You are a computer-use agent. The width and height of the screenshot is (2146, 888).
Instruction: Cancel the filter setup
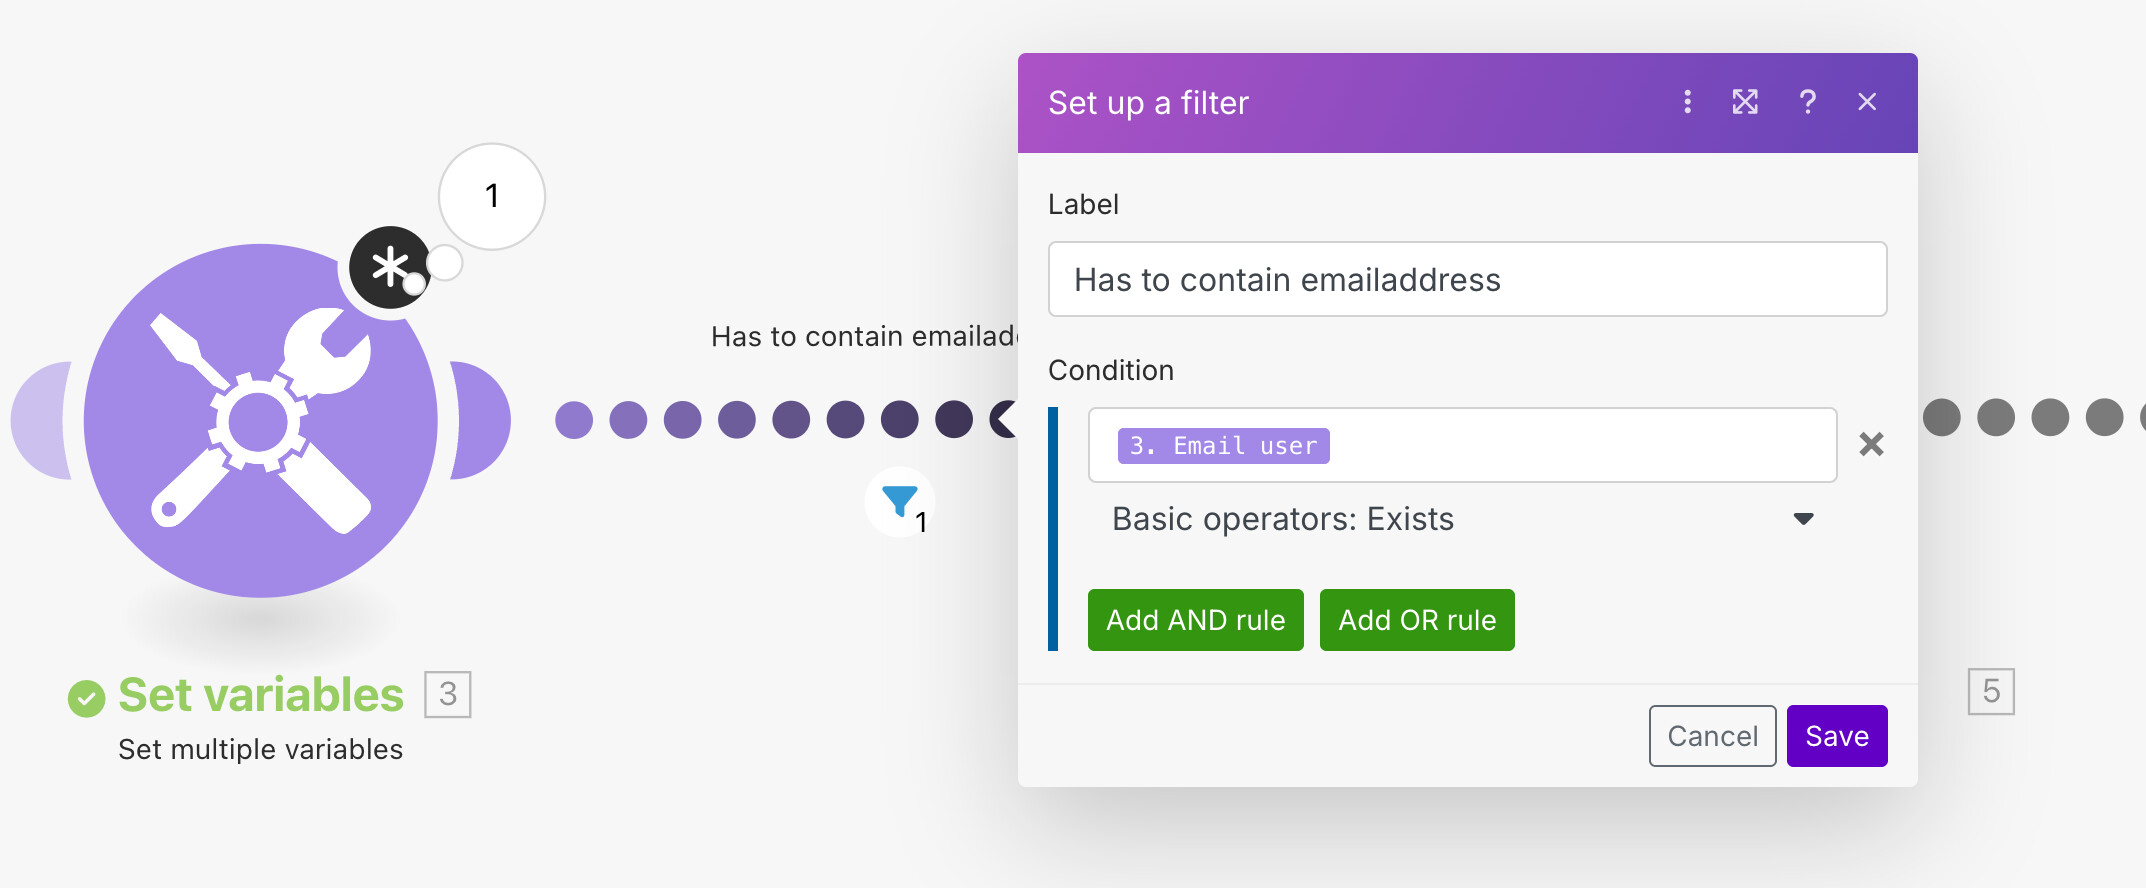tap(1712, 736)
